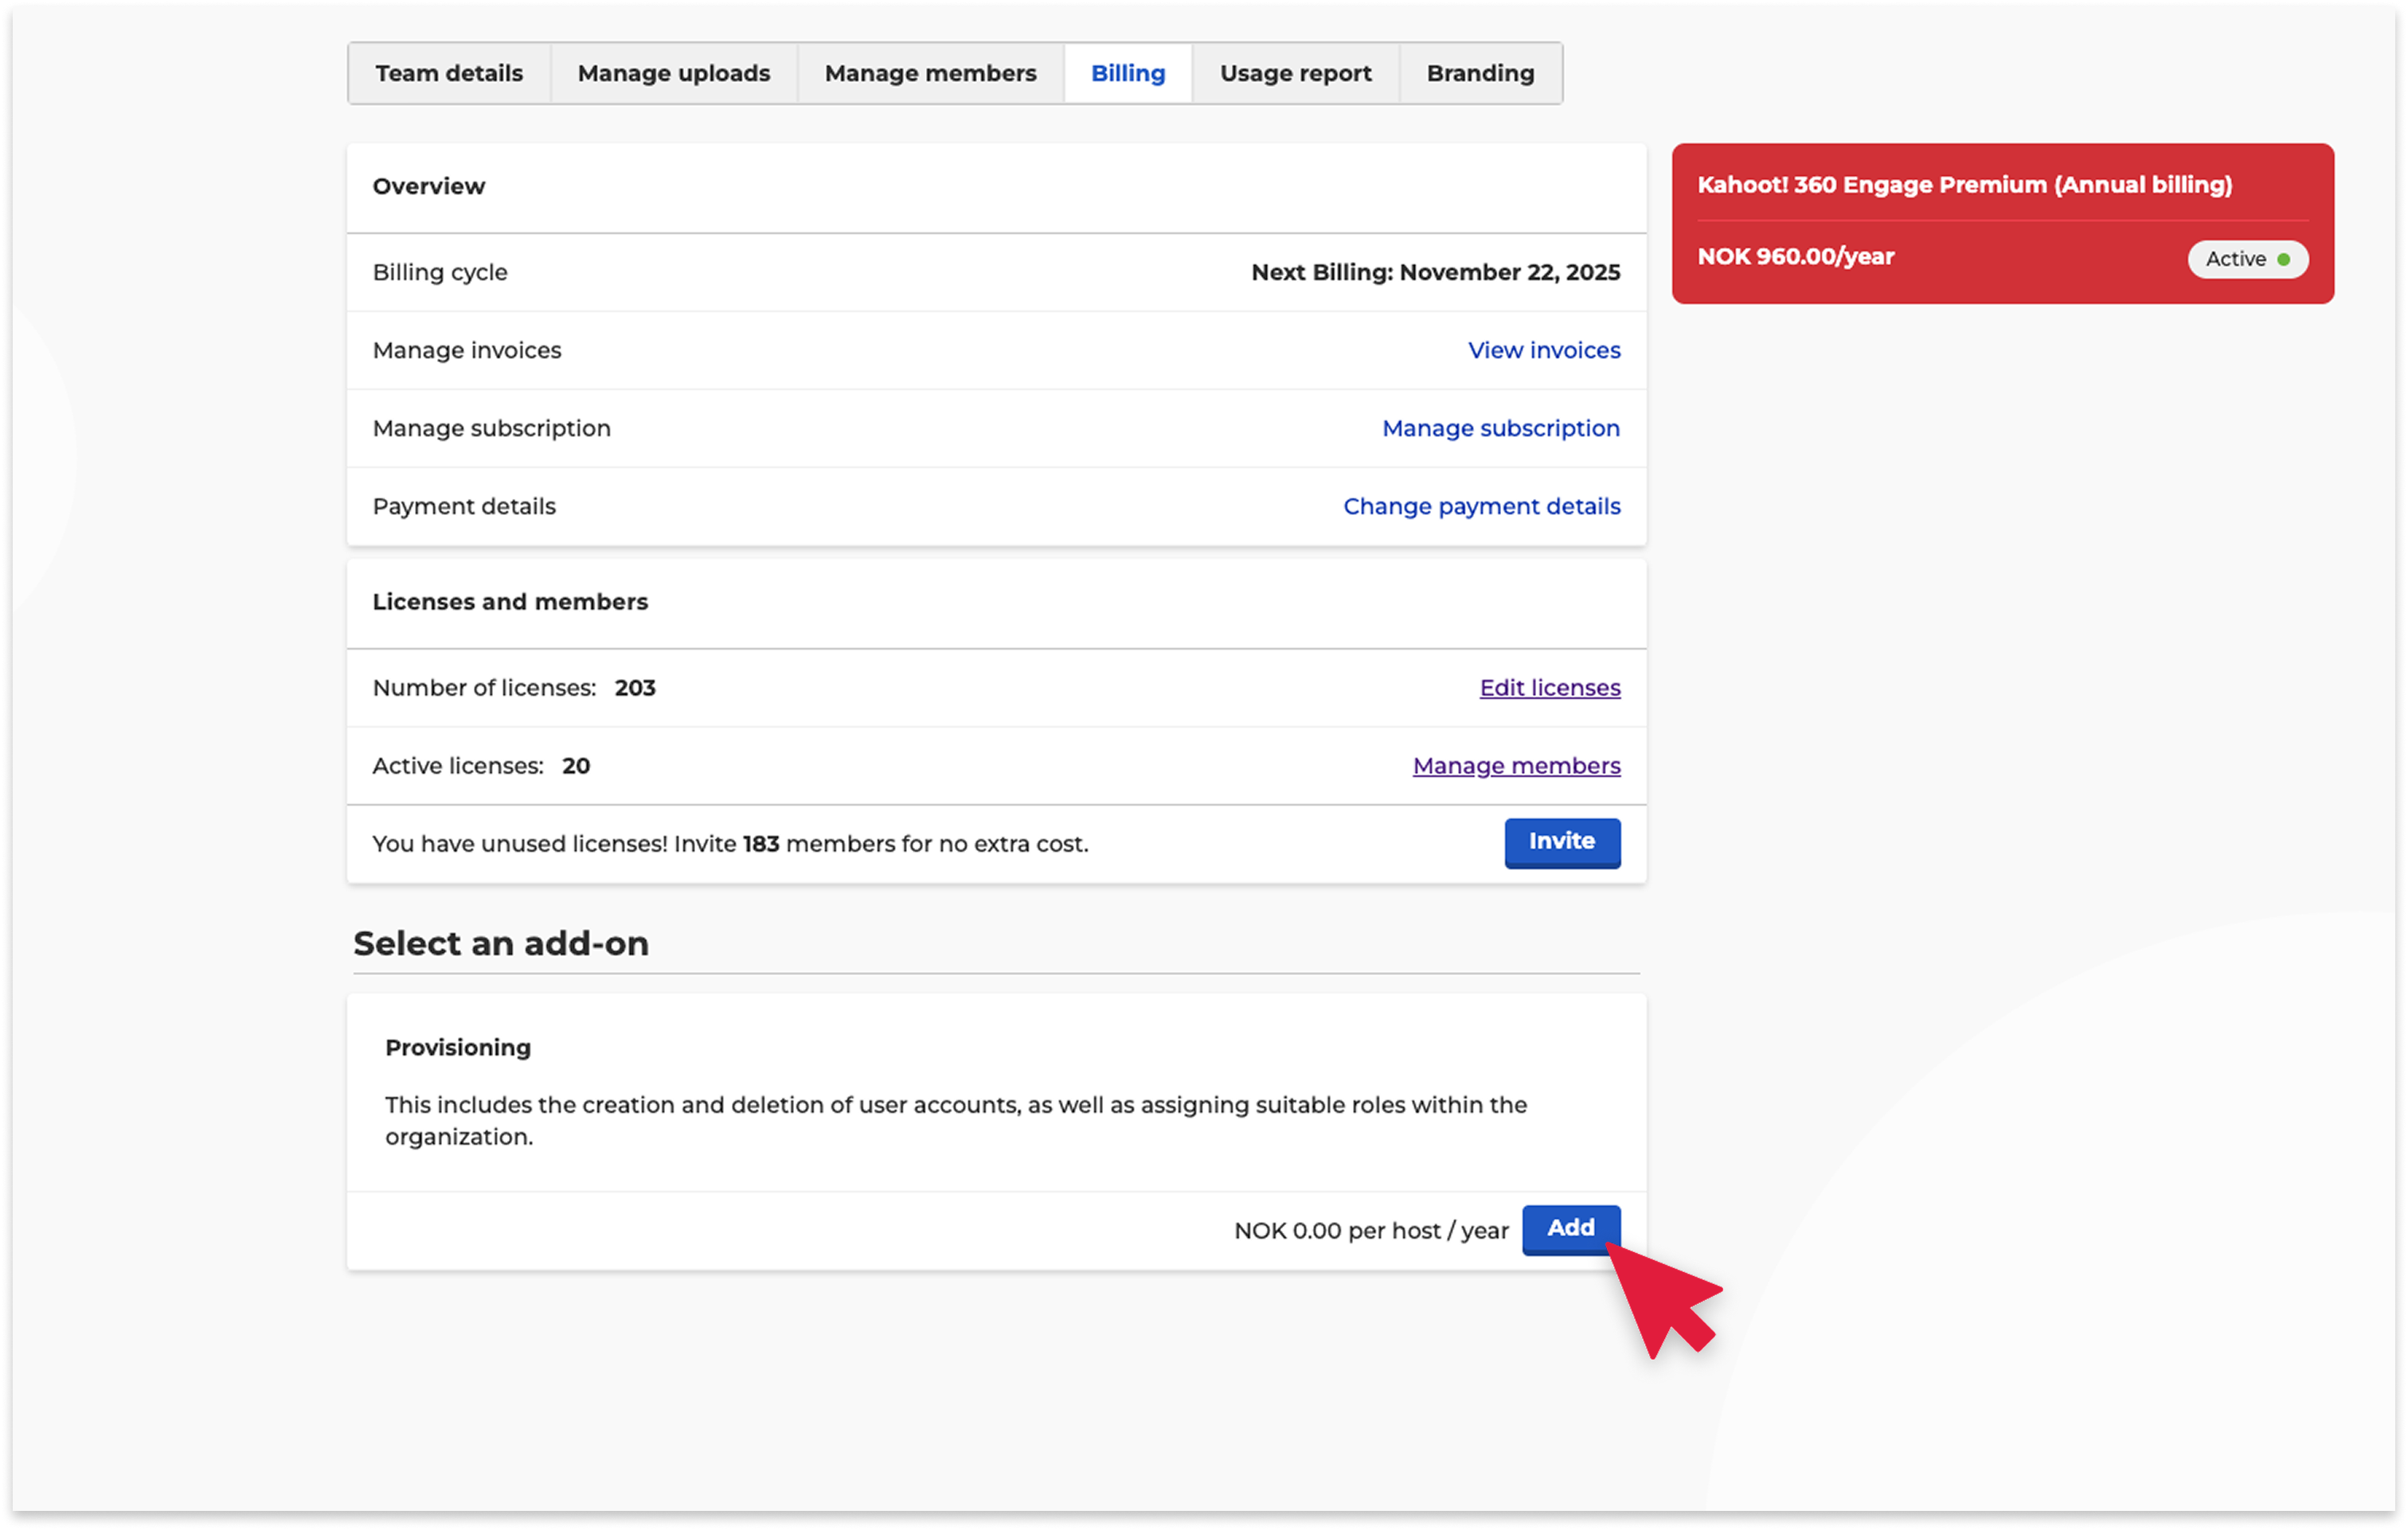Click the Overview heading
2408x1530 pixels.
429,186
